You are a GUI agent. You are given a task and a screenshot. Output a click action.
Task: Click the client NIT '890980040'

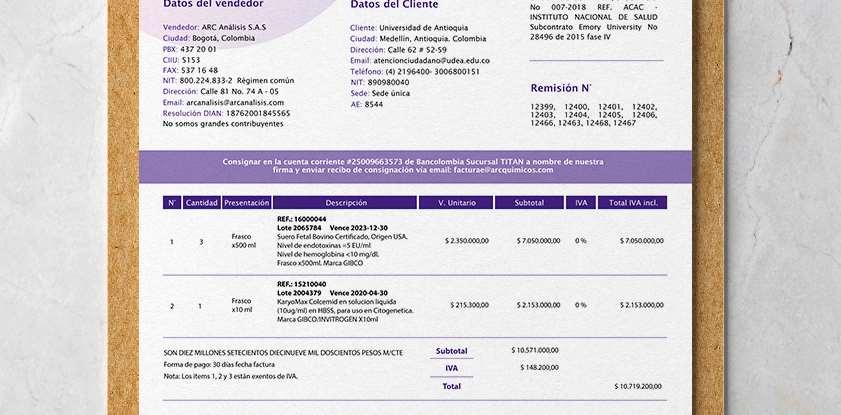click(388, 82)
